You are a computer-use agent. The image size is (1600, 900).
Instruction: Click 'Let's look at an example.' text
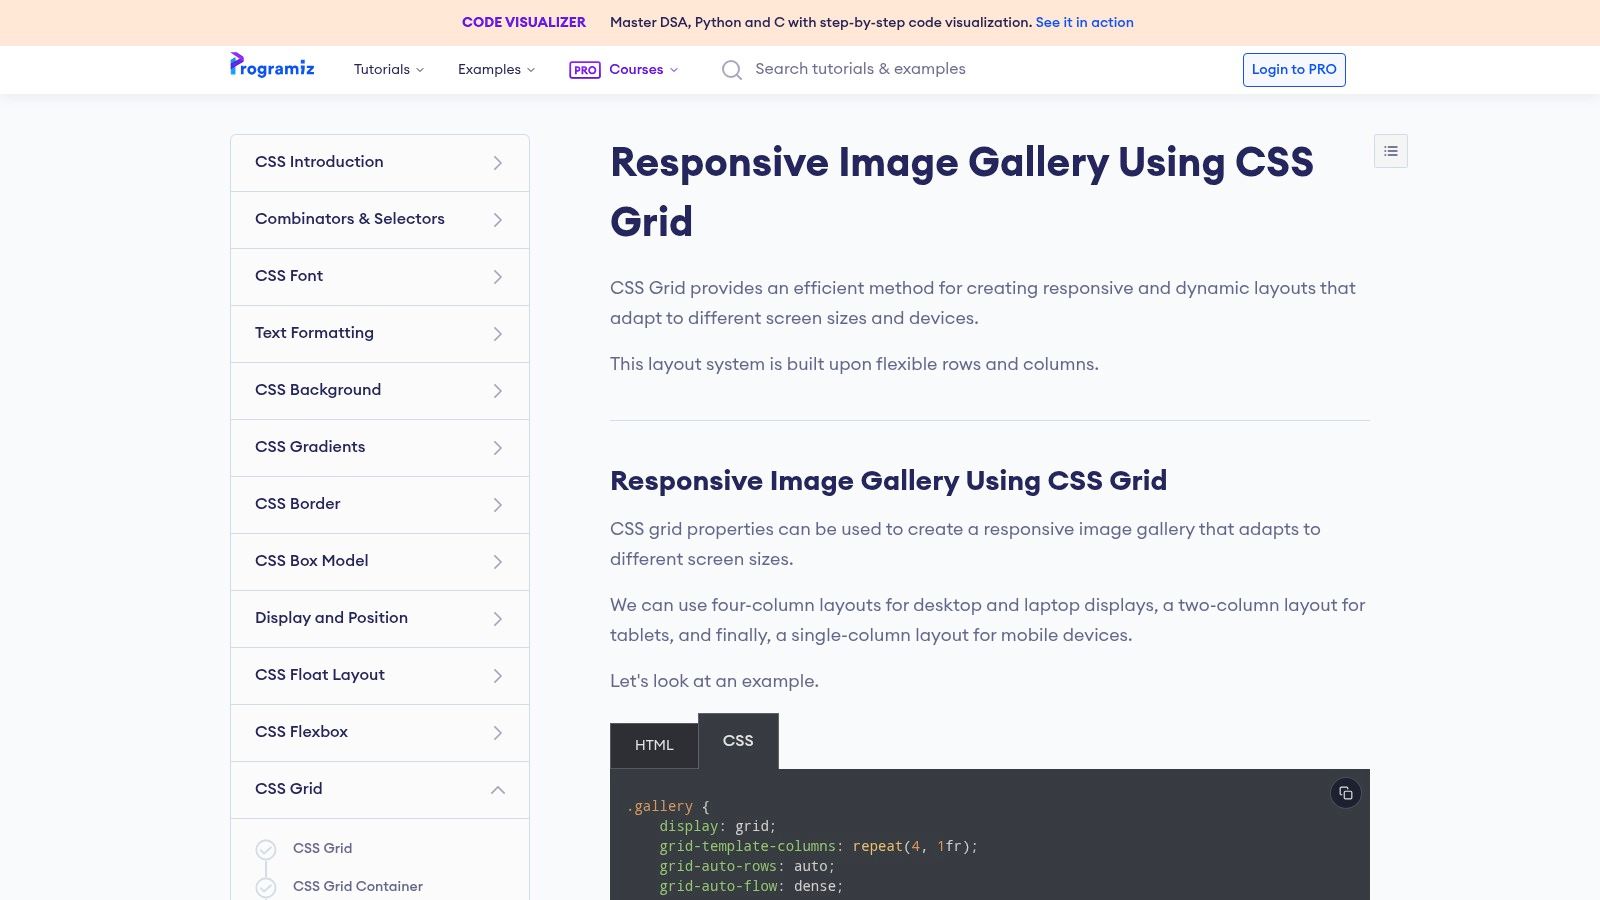pos(714,681)
